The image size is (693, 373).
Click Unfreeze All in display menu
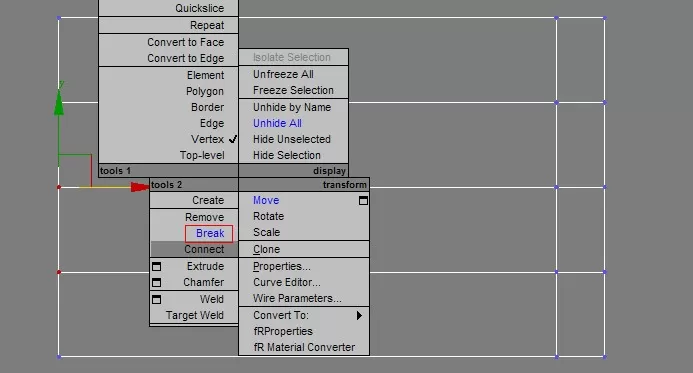[283, 74]
